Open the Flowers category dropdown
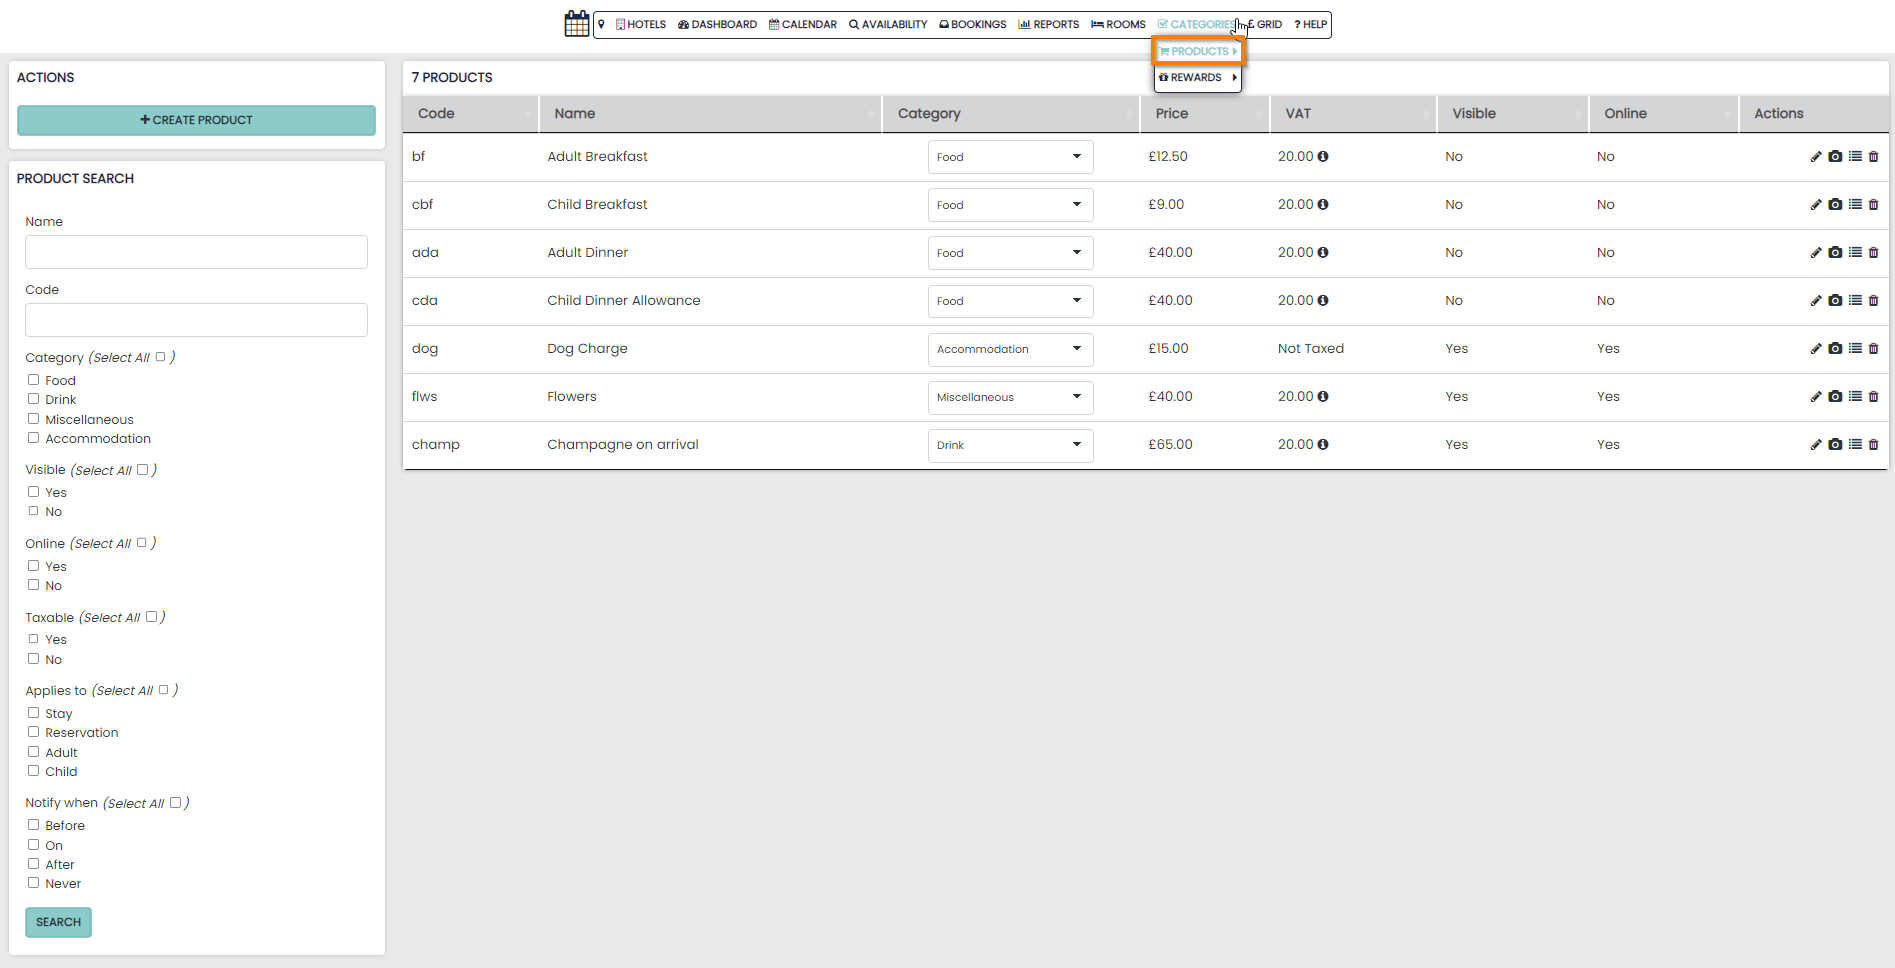The image size is (1895, 968). coord(1010,397)
